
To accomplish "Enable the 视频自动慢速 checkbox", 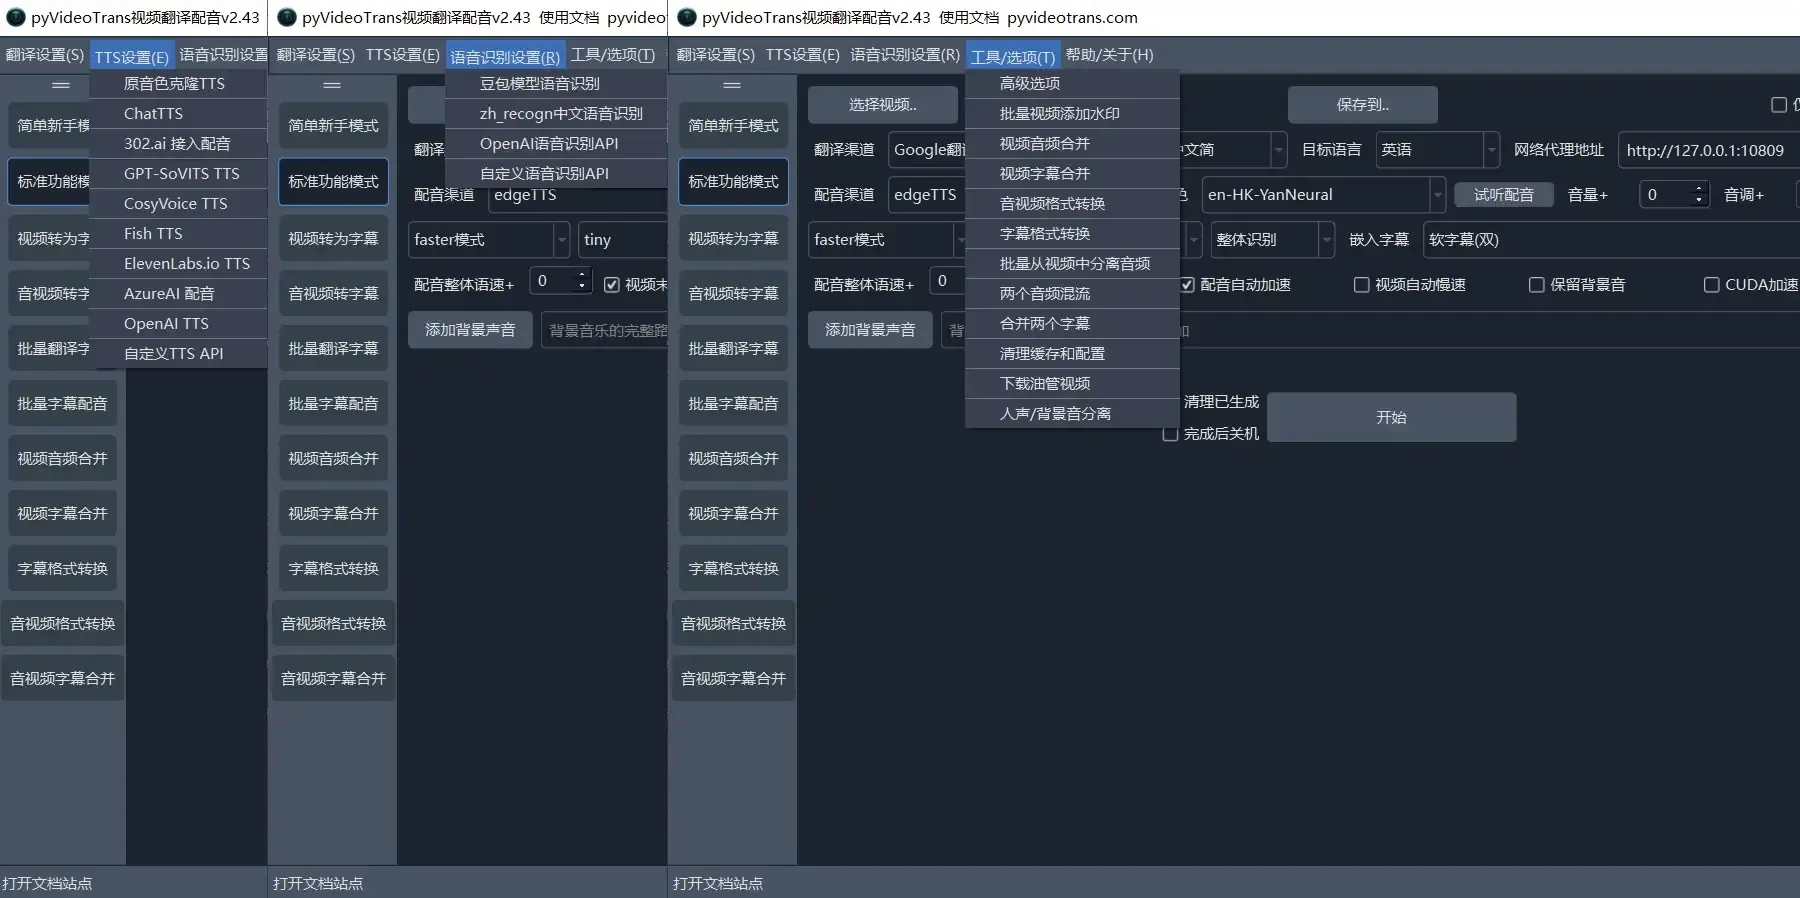I will click(x=1361, y=285).
